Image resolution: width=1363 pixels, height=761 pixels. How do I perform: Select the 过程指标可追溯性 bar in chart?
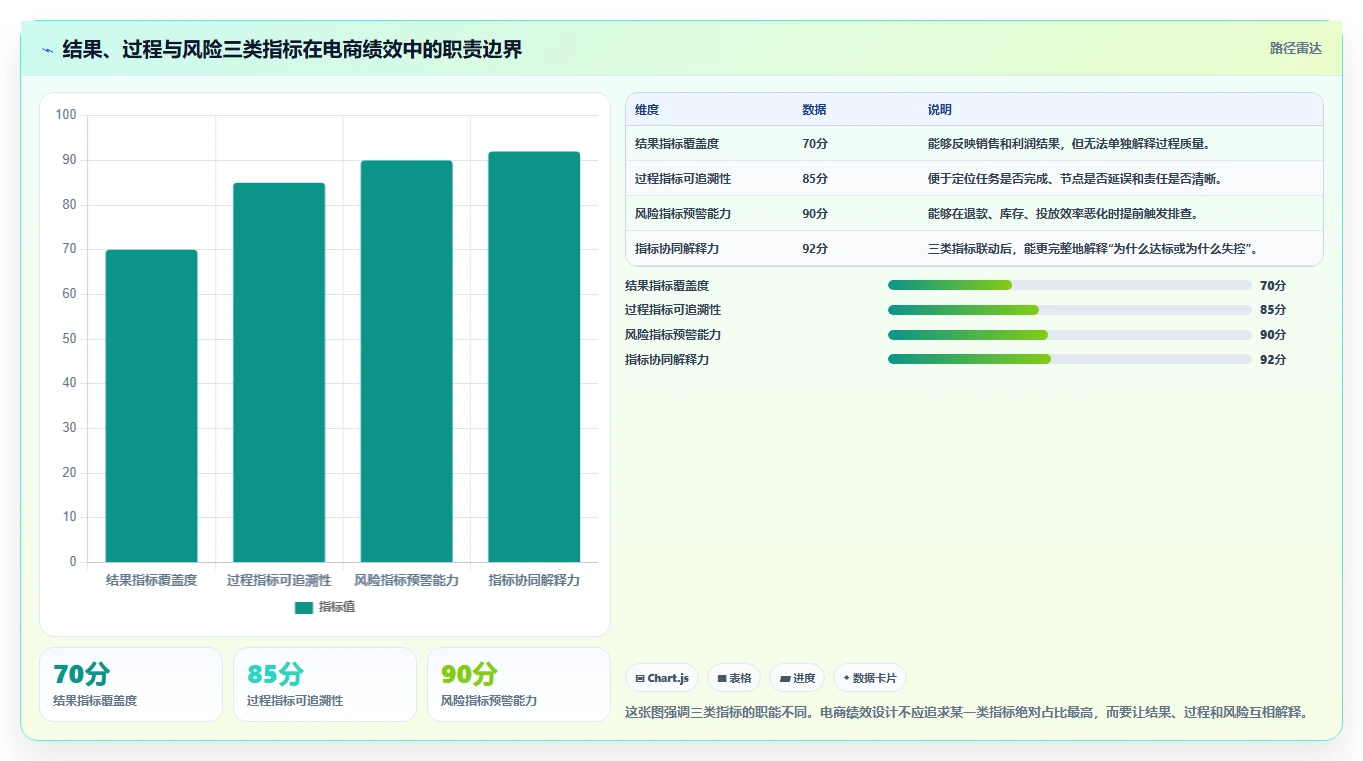(279, 372)
